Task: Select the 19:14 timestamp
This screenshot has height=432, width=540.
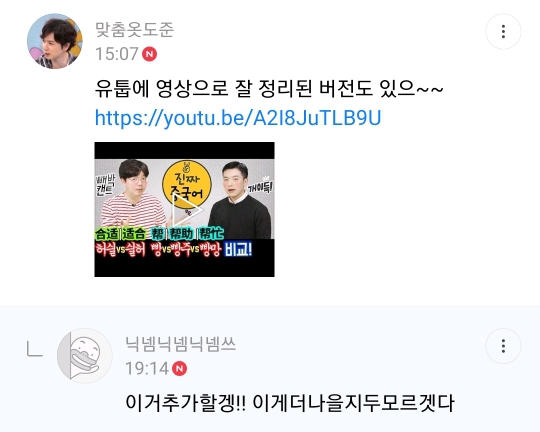Action: point(147,369)
